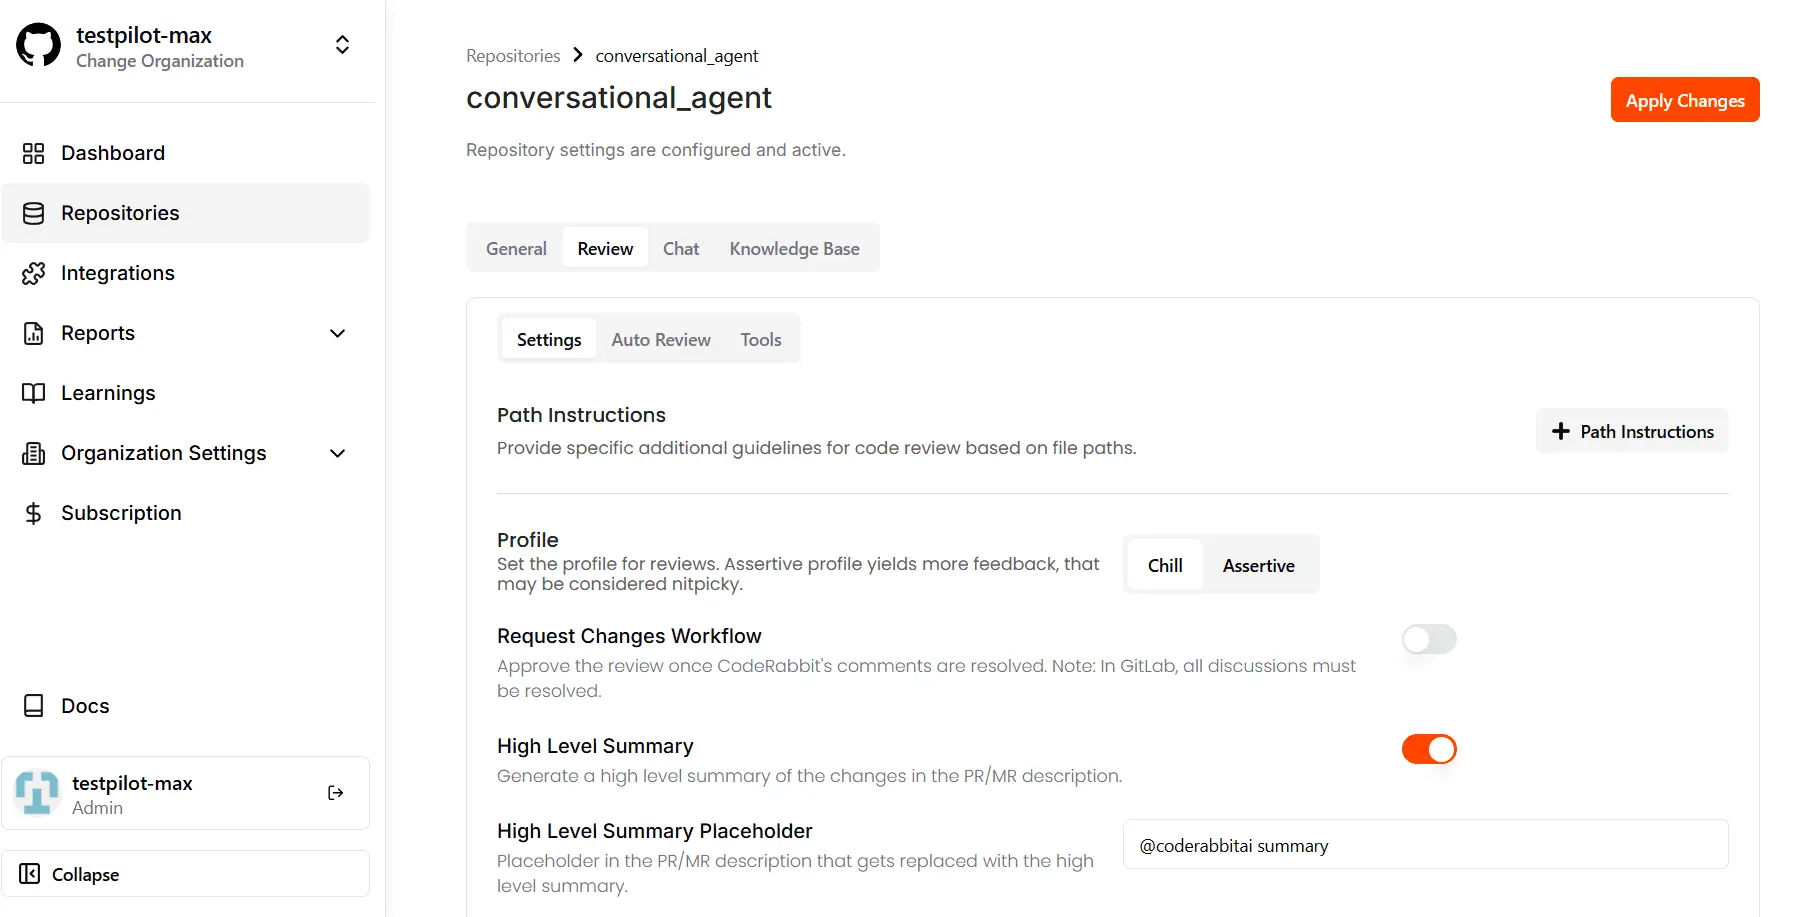Click the Repositories database icon
The height and width of the screenshot is (917, 1798).
[x=34, y=213]
